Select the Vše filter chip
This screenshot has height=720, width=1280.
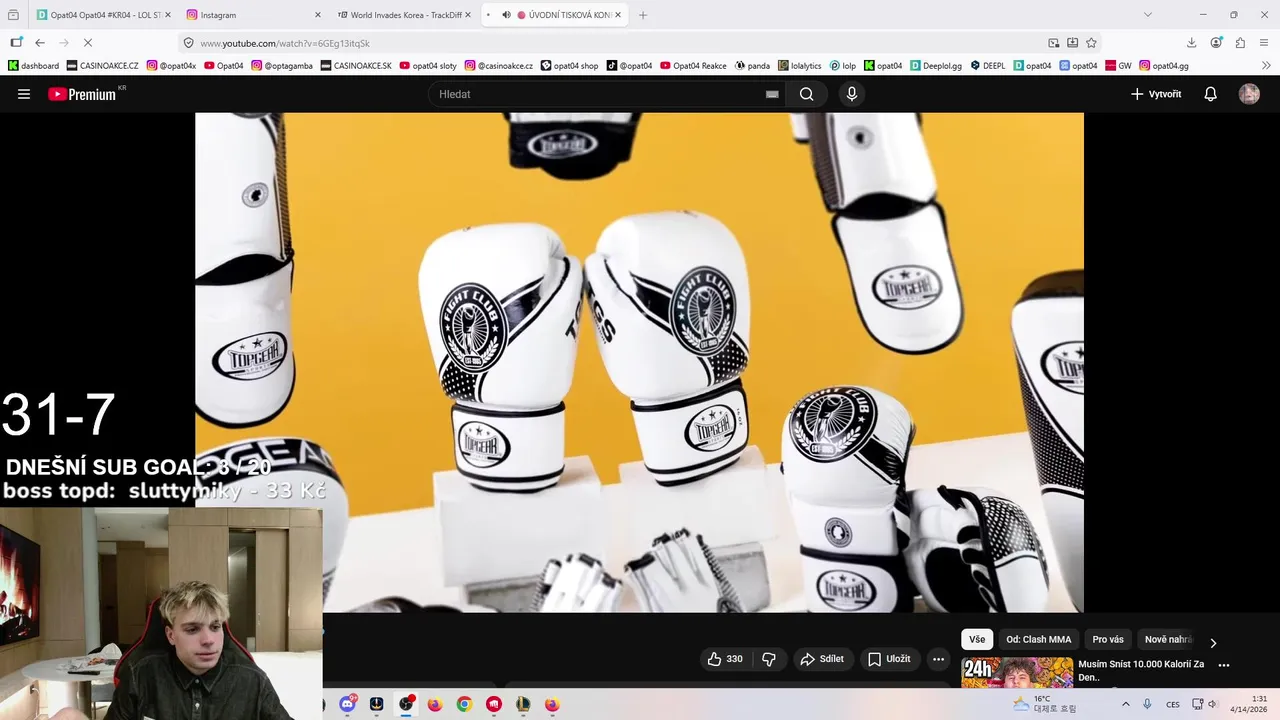[x=977, y=640]
